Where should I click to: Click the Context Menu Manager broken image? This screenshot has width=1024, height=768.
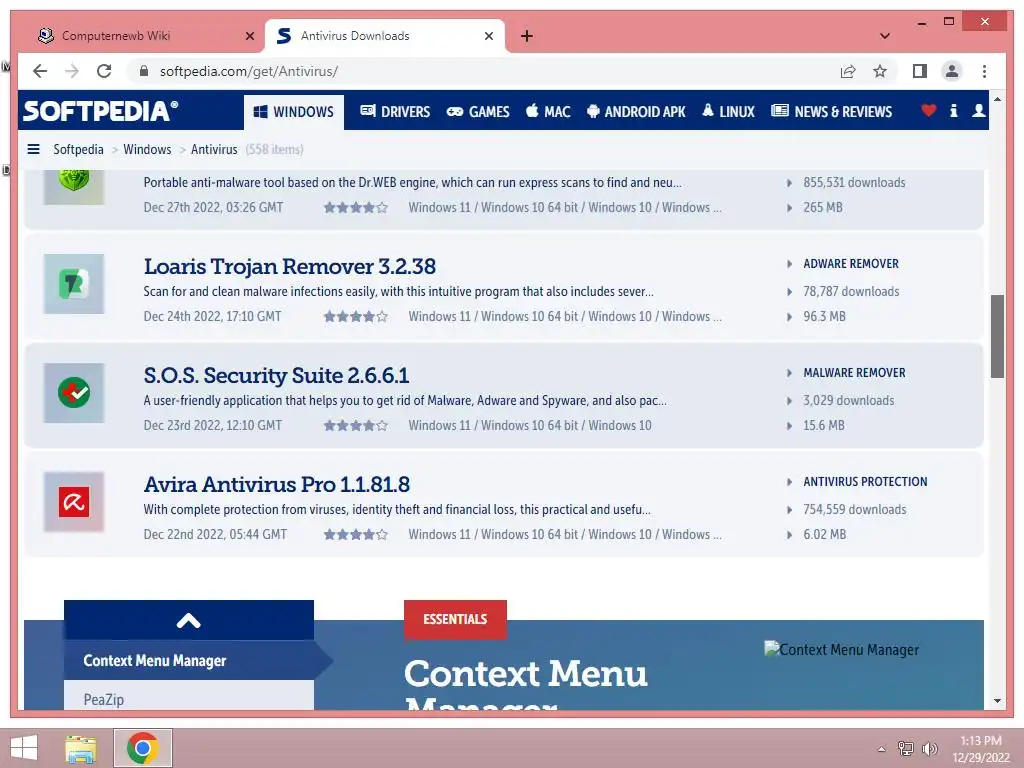click(x=842, y=650)
